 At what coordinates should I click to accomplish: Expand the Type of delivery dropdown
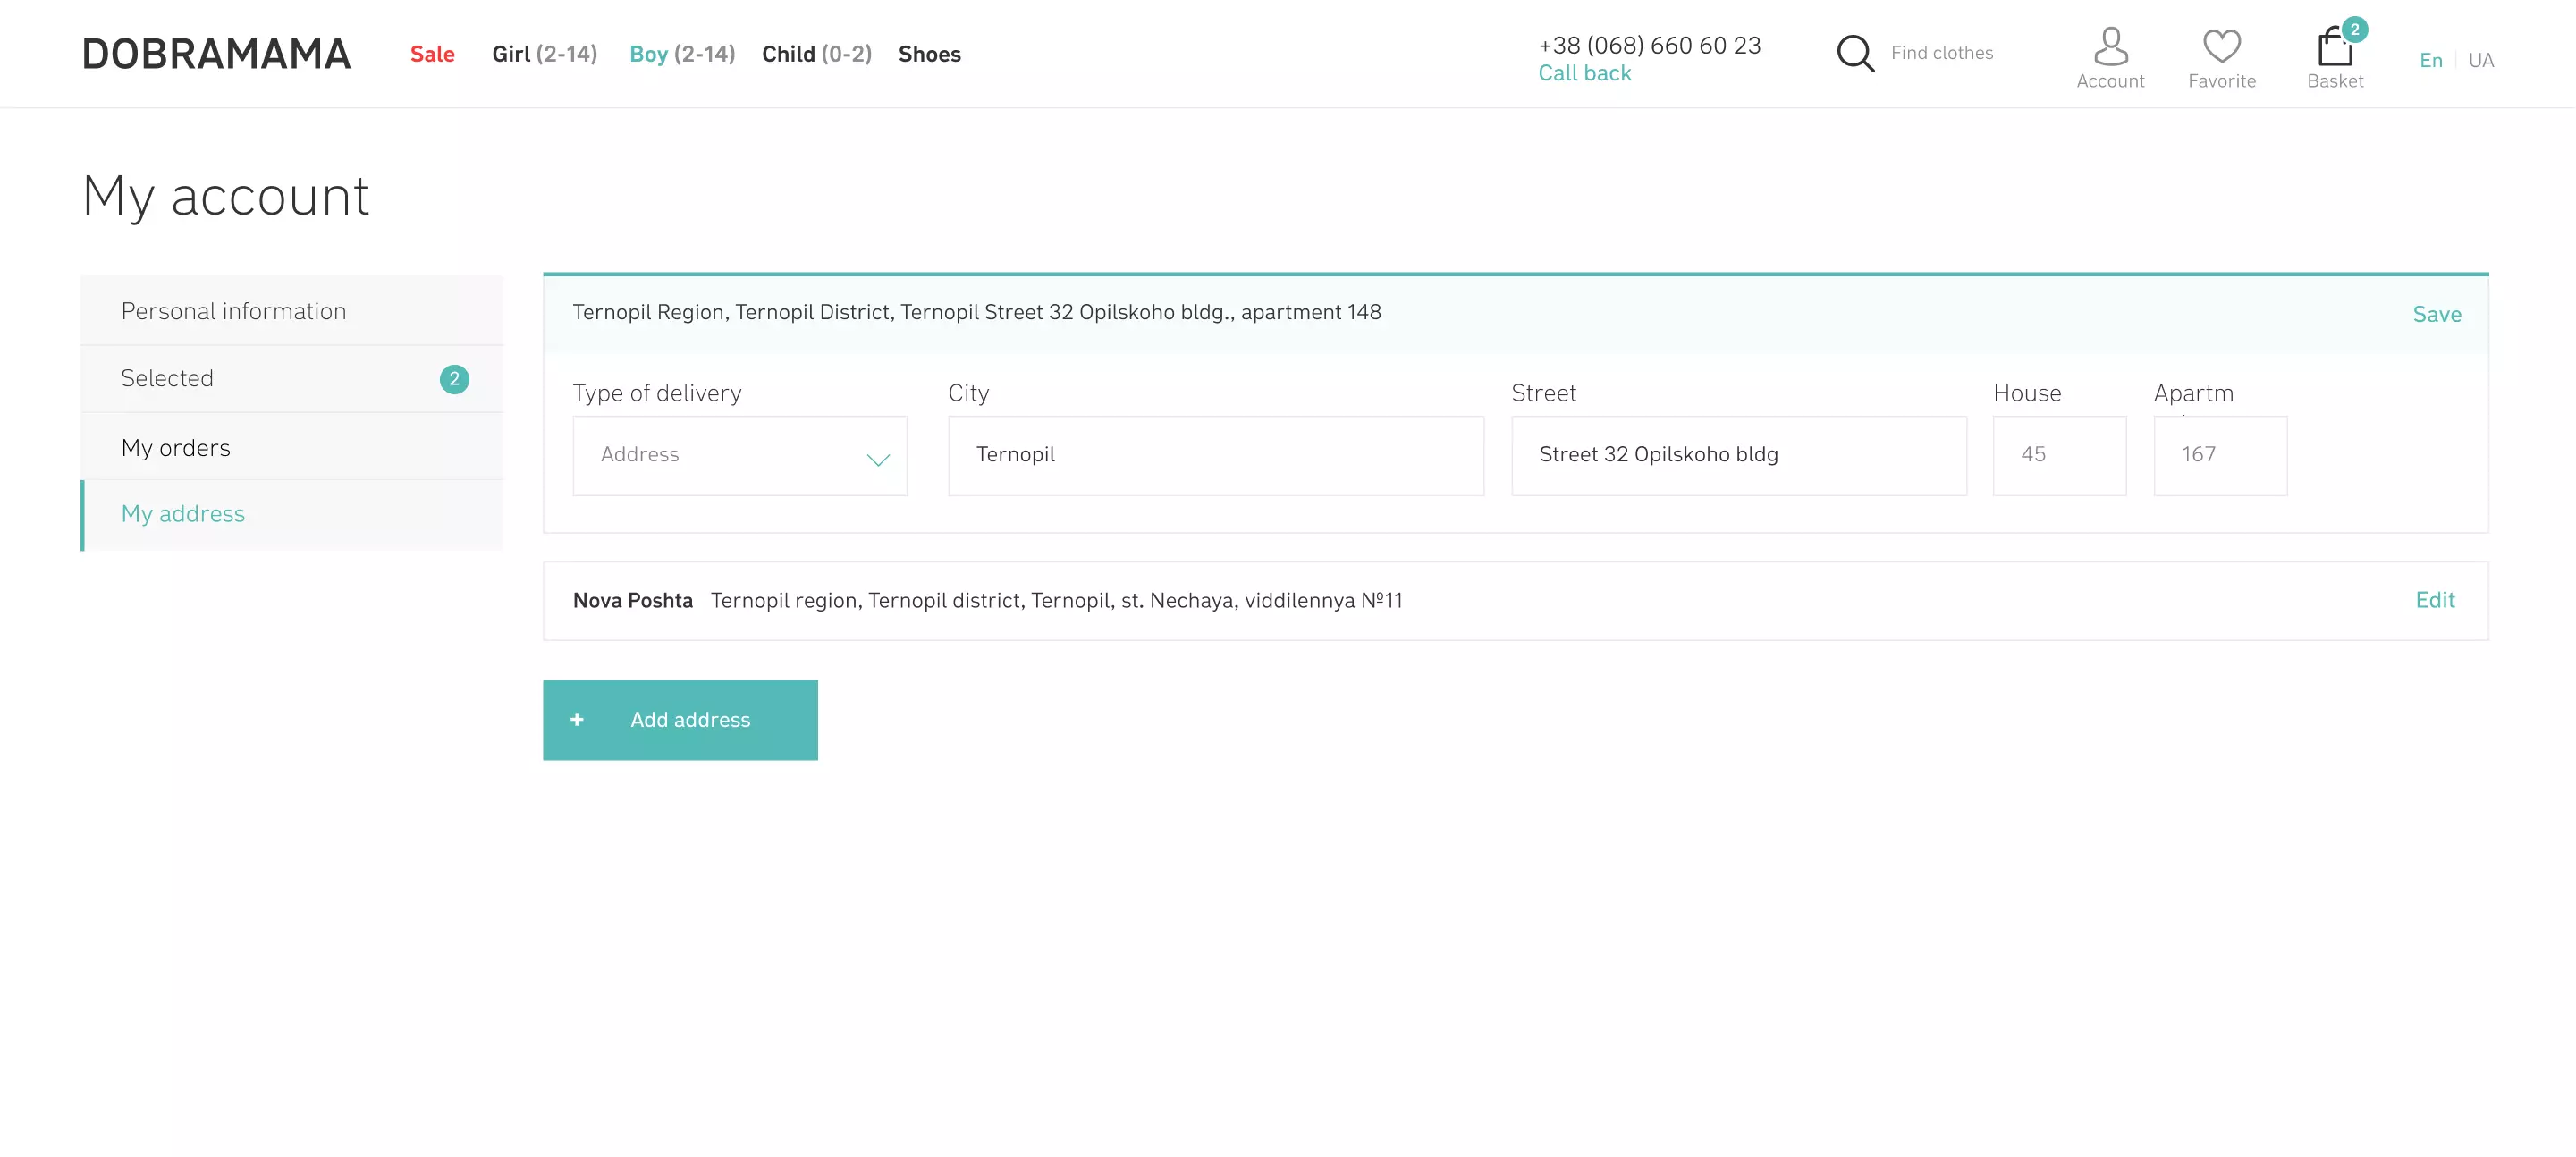pos(739,455)
